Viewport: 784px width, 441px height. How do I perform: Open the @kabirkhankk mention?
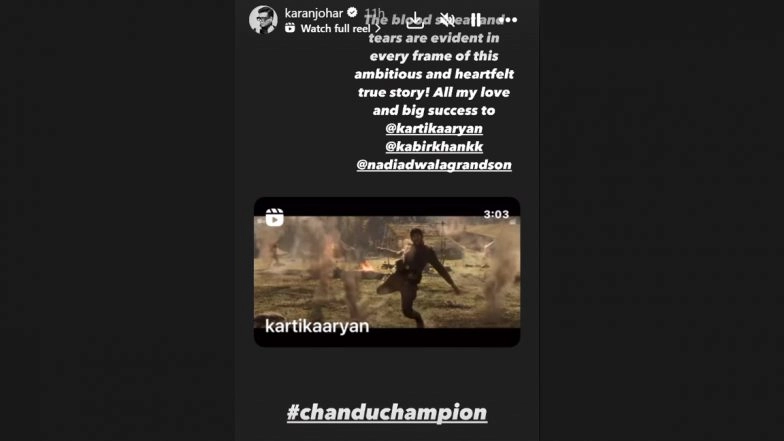434,146
